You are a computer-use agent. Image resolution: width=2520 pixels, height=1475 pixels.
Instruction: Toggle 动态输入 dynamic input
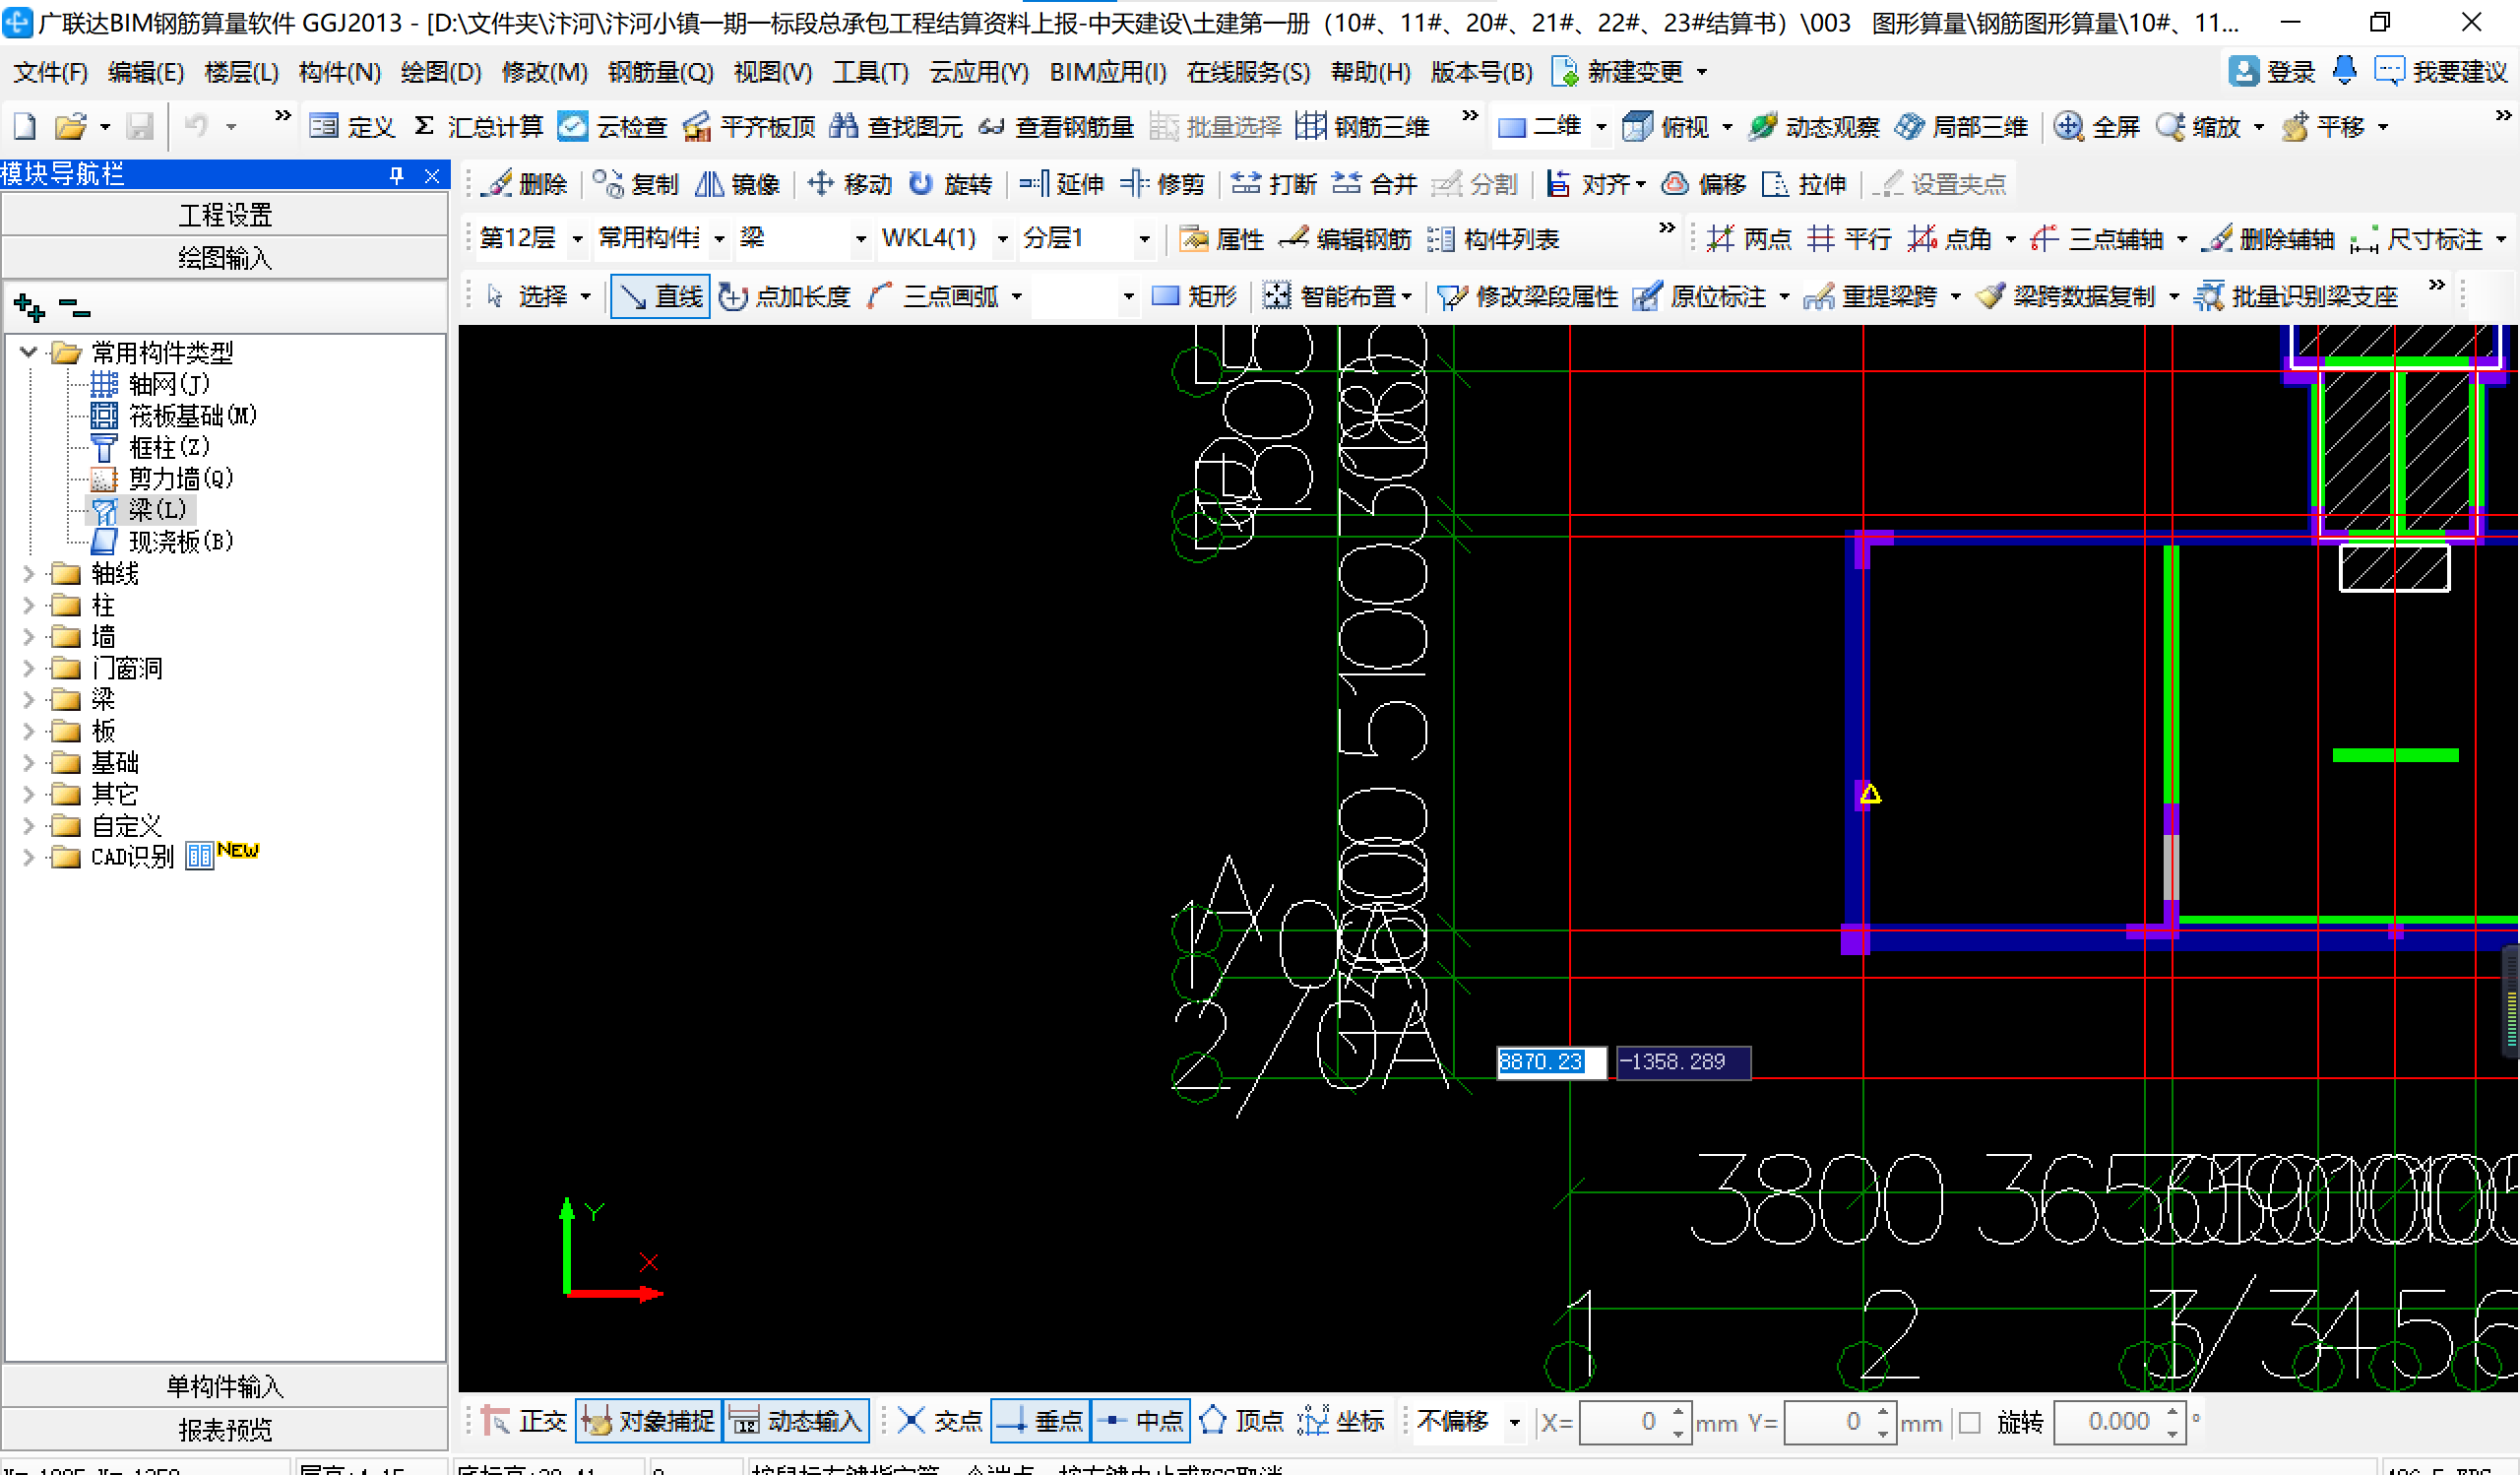click(795, 1421)
